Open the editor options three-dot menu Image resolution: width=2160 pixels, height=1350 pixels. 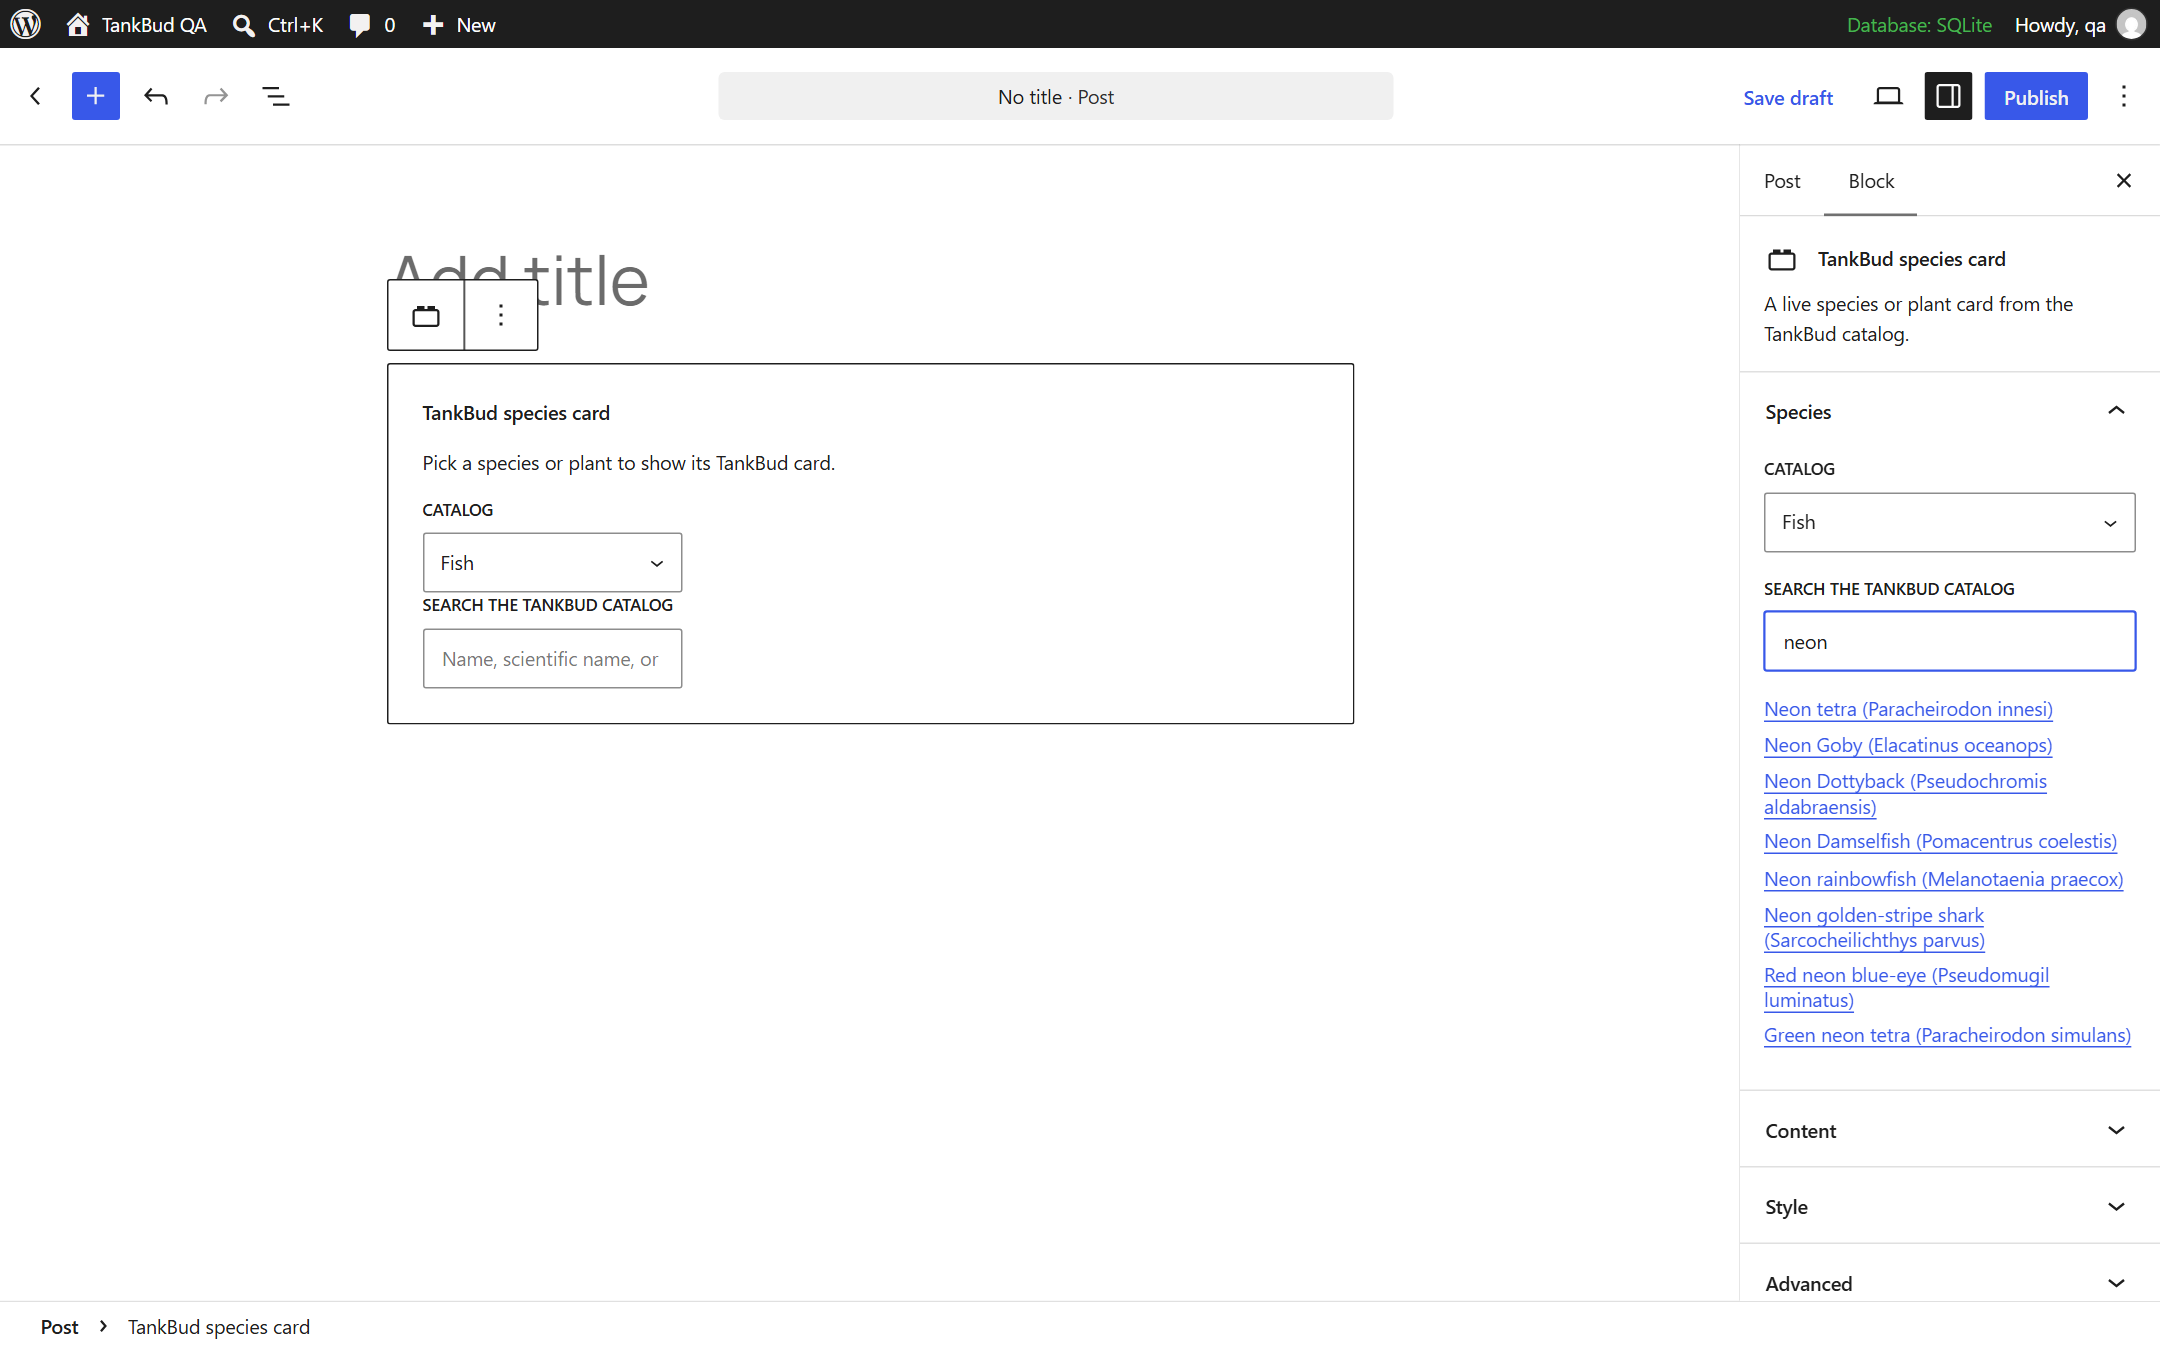(x=2124, y=96)
